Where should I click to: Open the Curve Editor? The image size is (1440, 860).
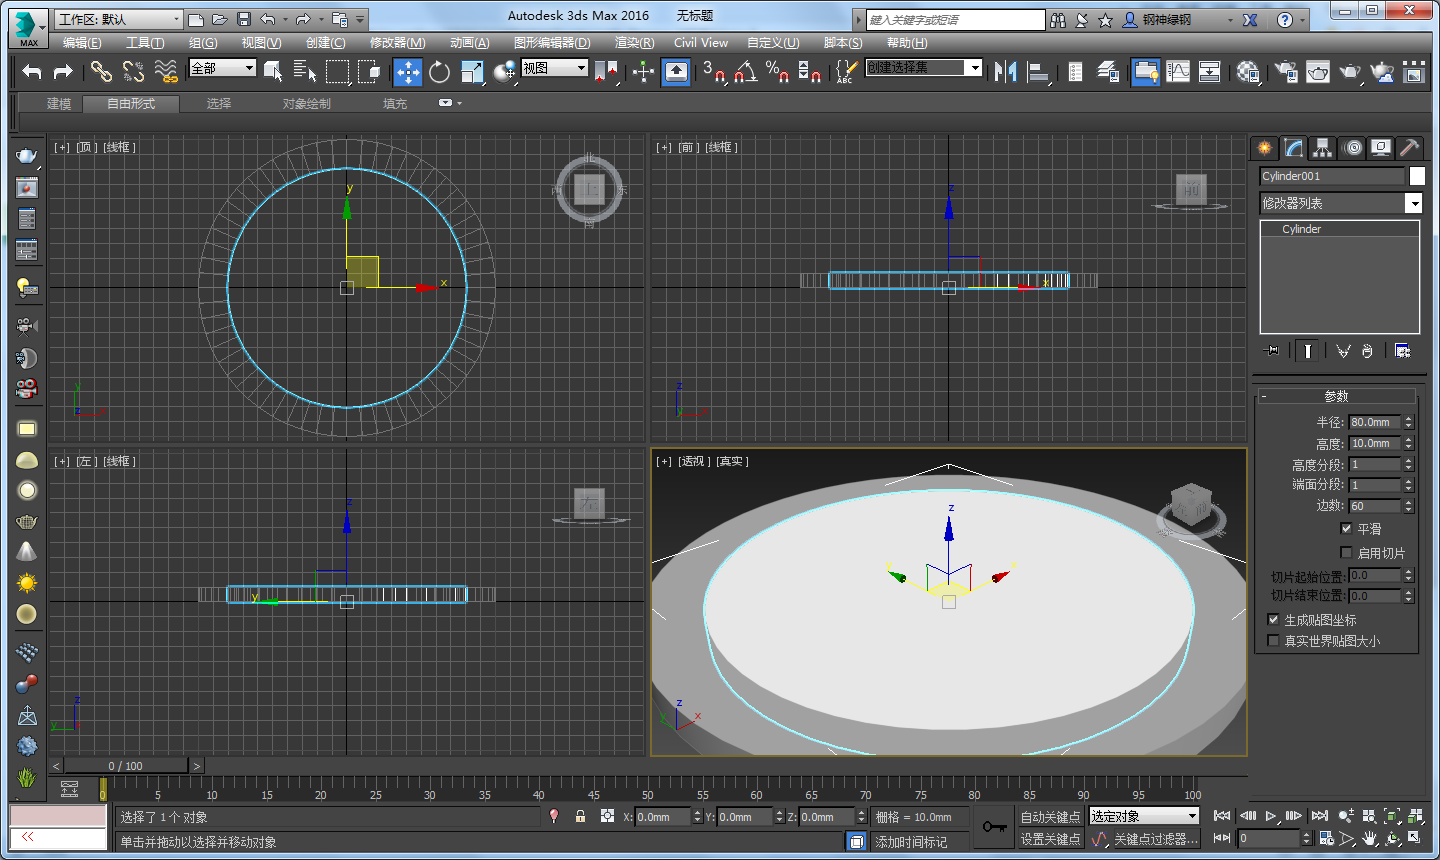[x=1178, y=71]
